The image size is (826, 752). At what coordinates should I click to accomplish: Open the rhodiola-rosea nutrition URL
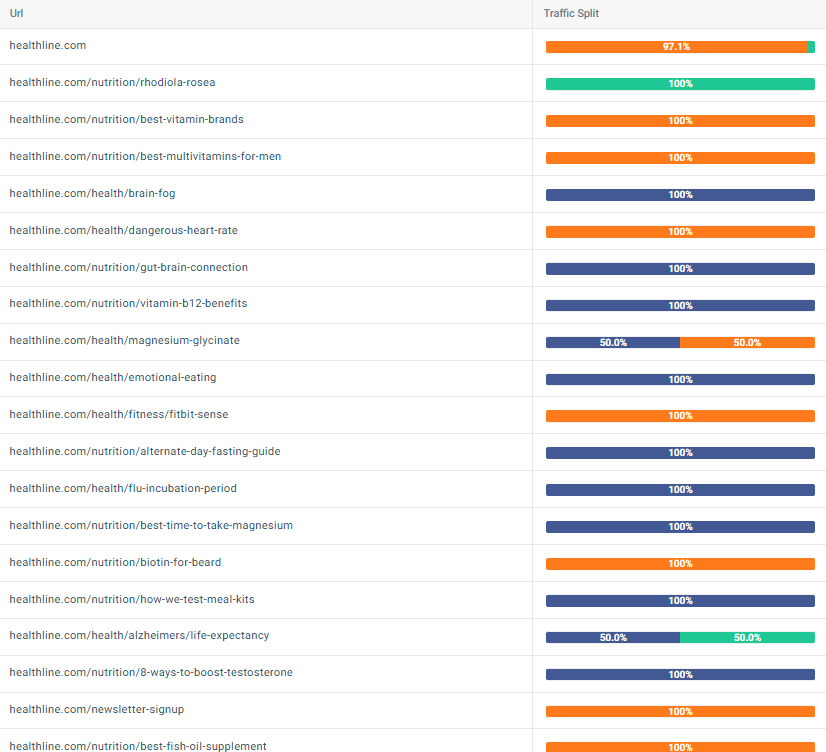click(x=112, y=82)
